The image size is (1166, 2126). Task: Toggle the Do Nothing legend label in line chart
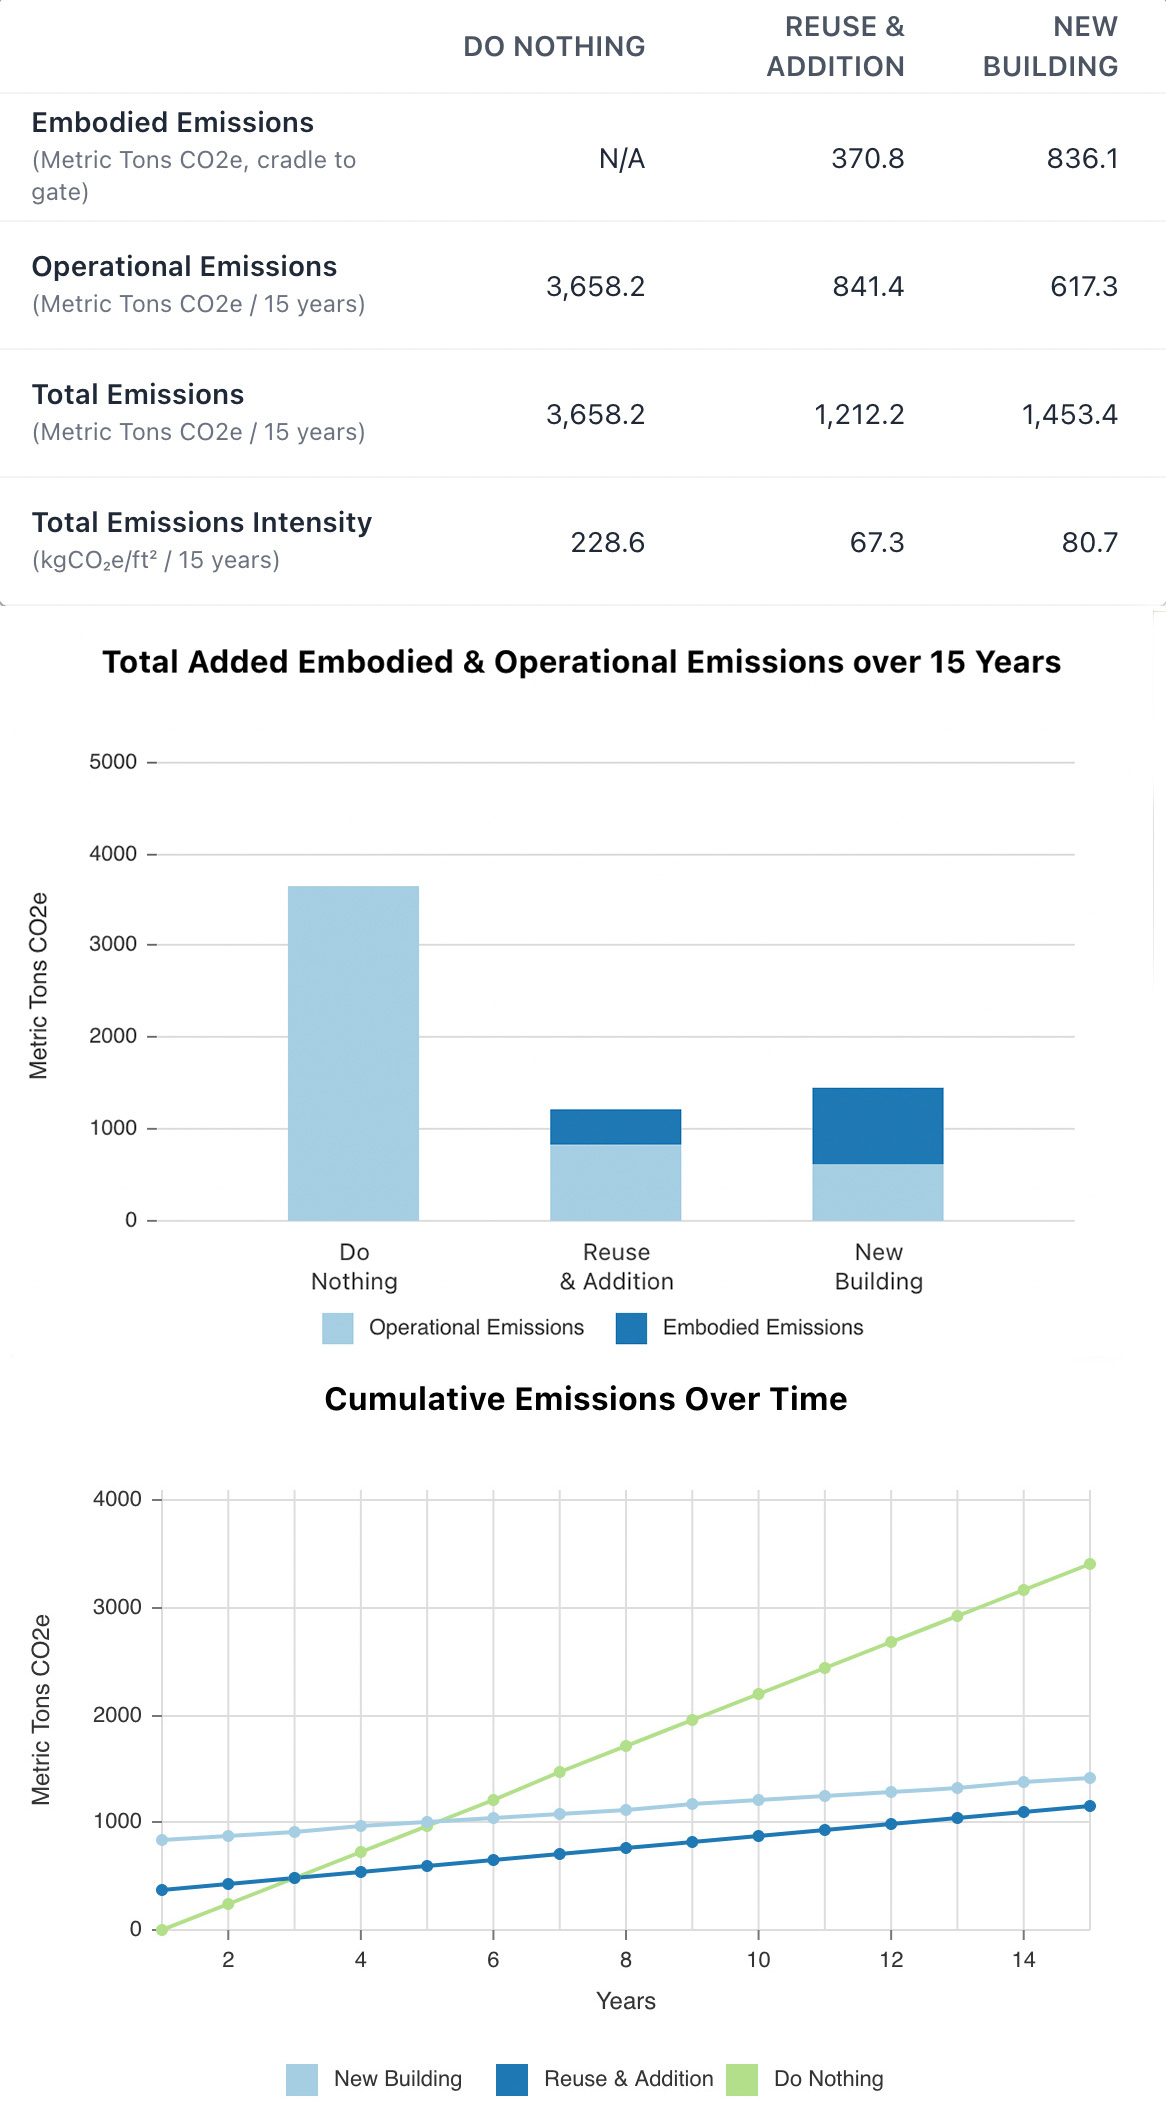pyautogui.click(x=828, y=2078)
